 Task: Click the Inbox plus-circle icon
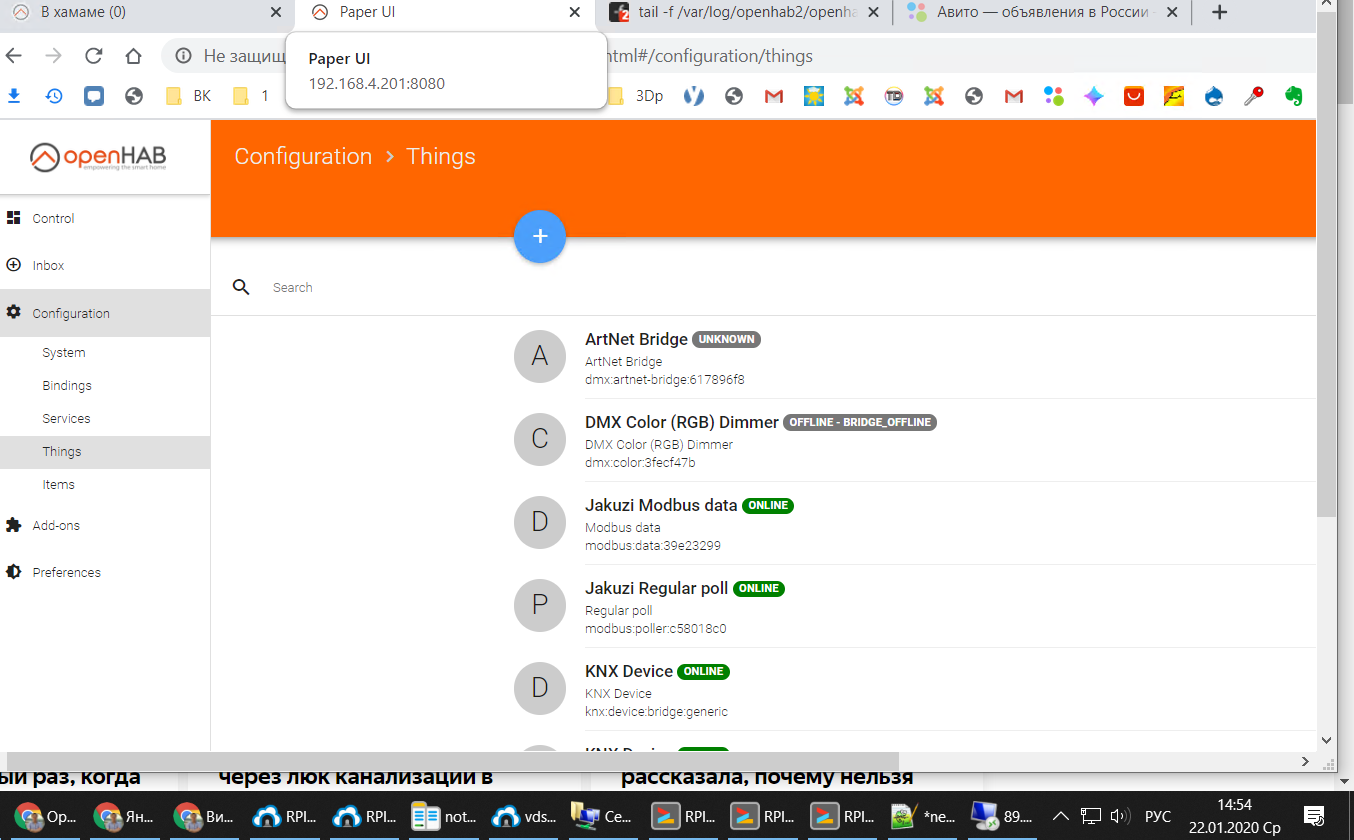tap(13, 265)
